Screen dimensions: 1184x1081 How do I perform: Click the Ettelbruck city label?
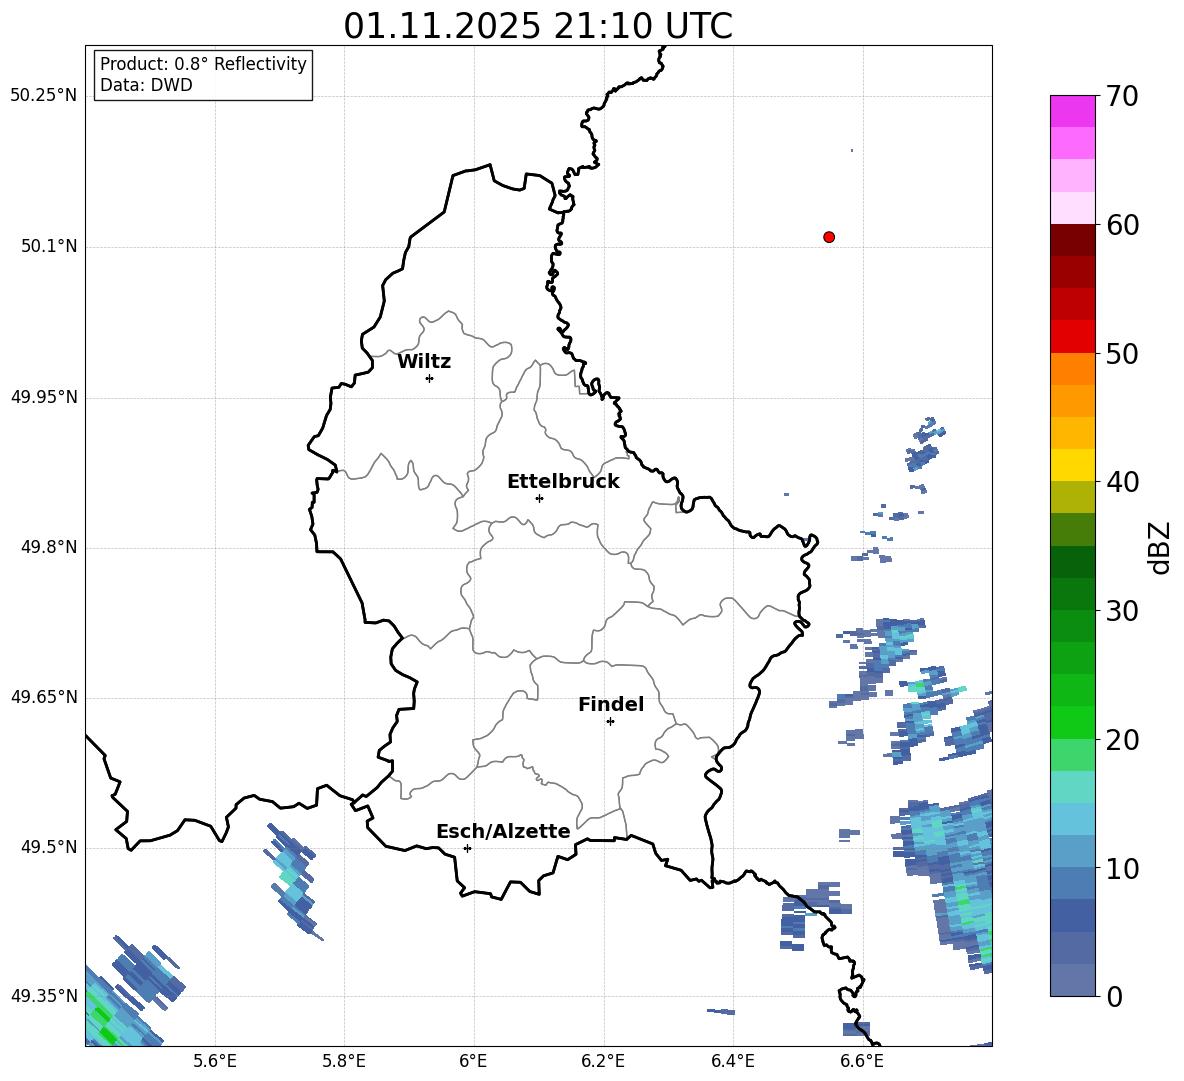point(563,482)
